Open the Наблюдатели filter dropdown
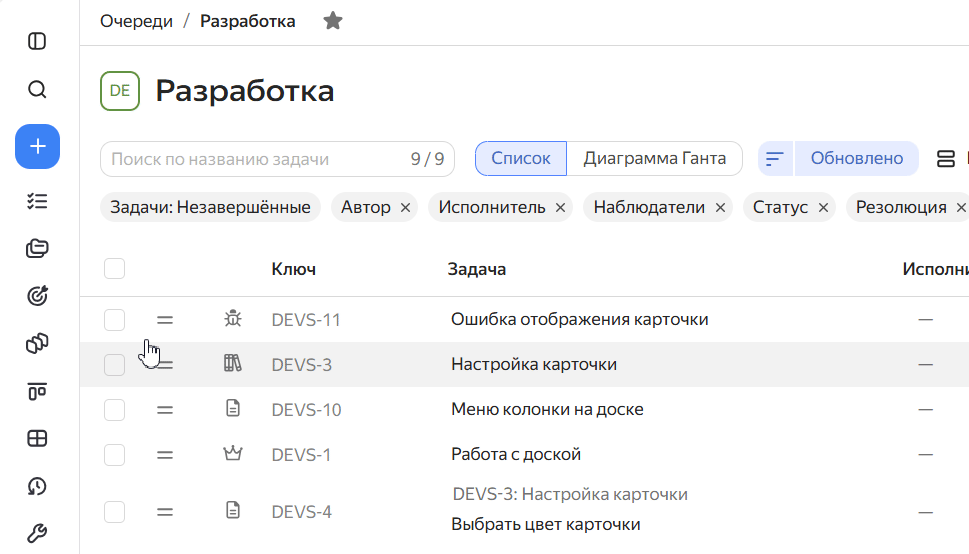969x554 pixels. click(x=649, y=207)
